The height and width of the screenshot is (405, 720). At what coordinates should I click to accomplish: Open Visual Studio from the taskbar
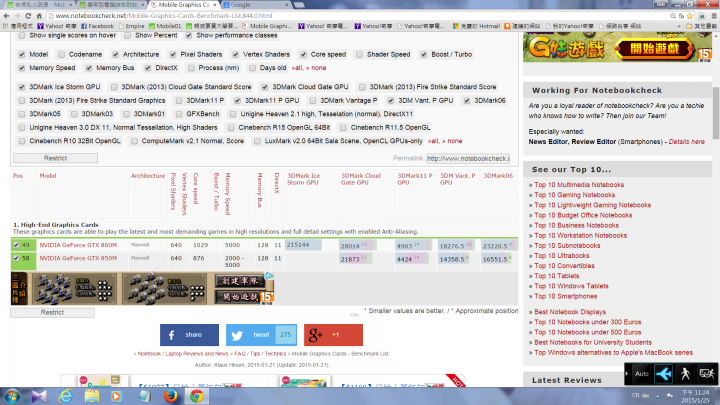pyautogui.click(x=39, y=396)
